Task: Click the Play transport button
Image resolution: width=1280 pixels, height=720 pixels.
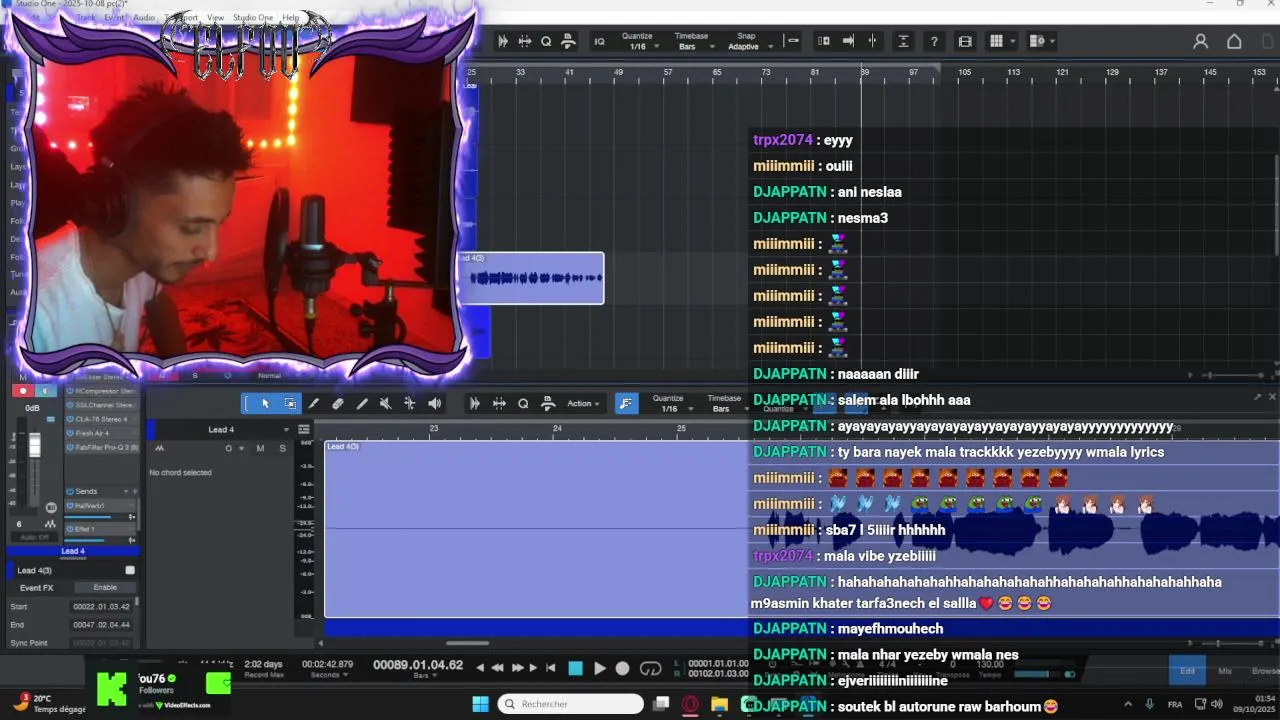Action: [x=599, y=668]
